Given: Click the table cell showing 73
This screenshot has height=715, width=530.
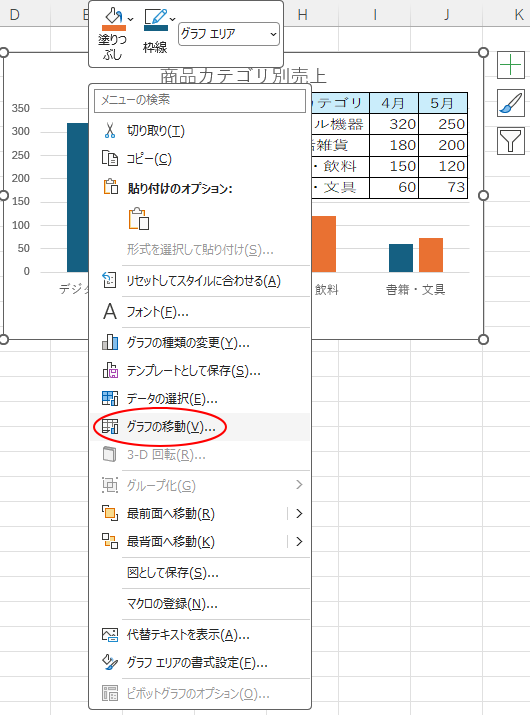Looking at the screenshot, I should (442, 187).
